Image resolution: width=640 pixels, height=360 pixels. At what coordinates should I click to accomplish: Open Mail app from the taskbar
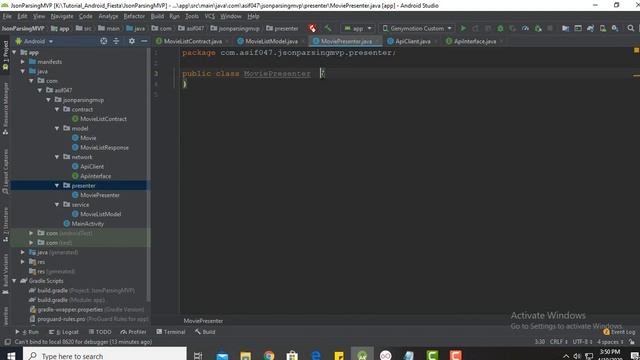pyautogui.click(x=222, y=356)
